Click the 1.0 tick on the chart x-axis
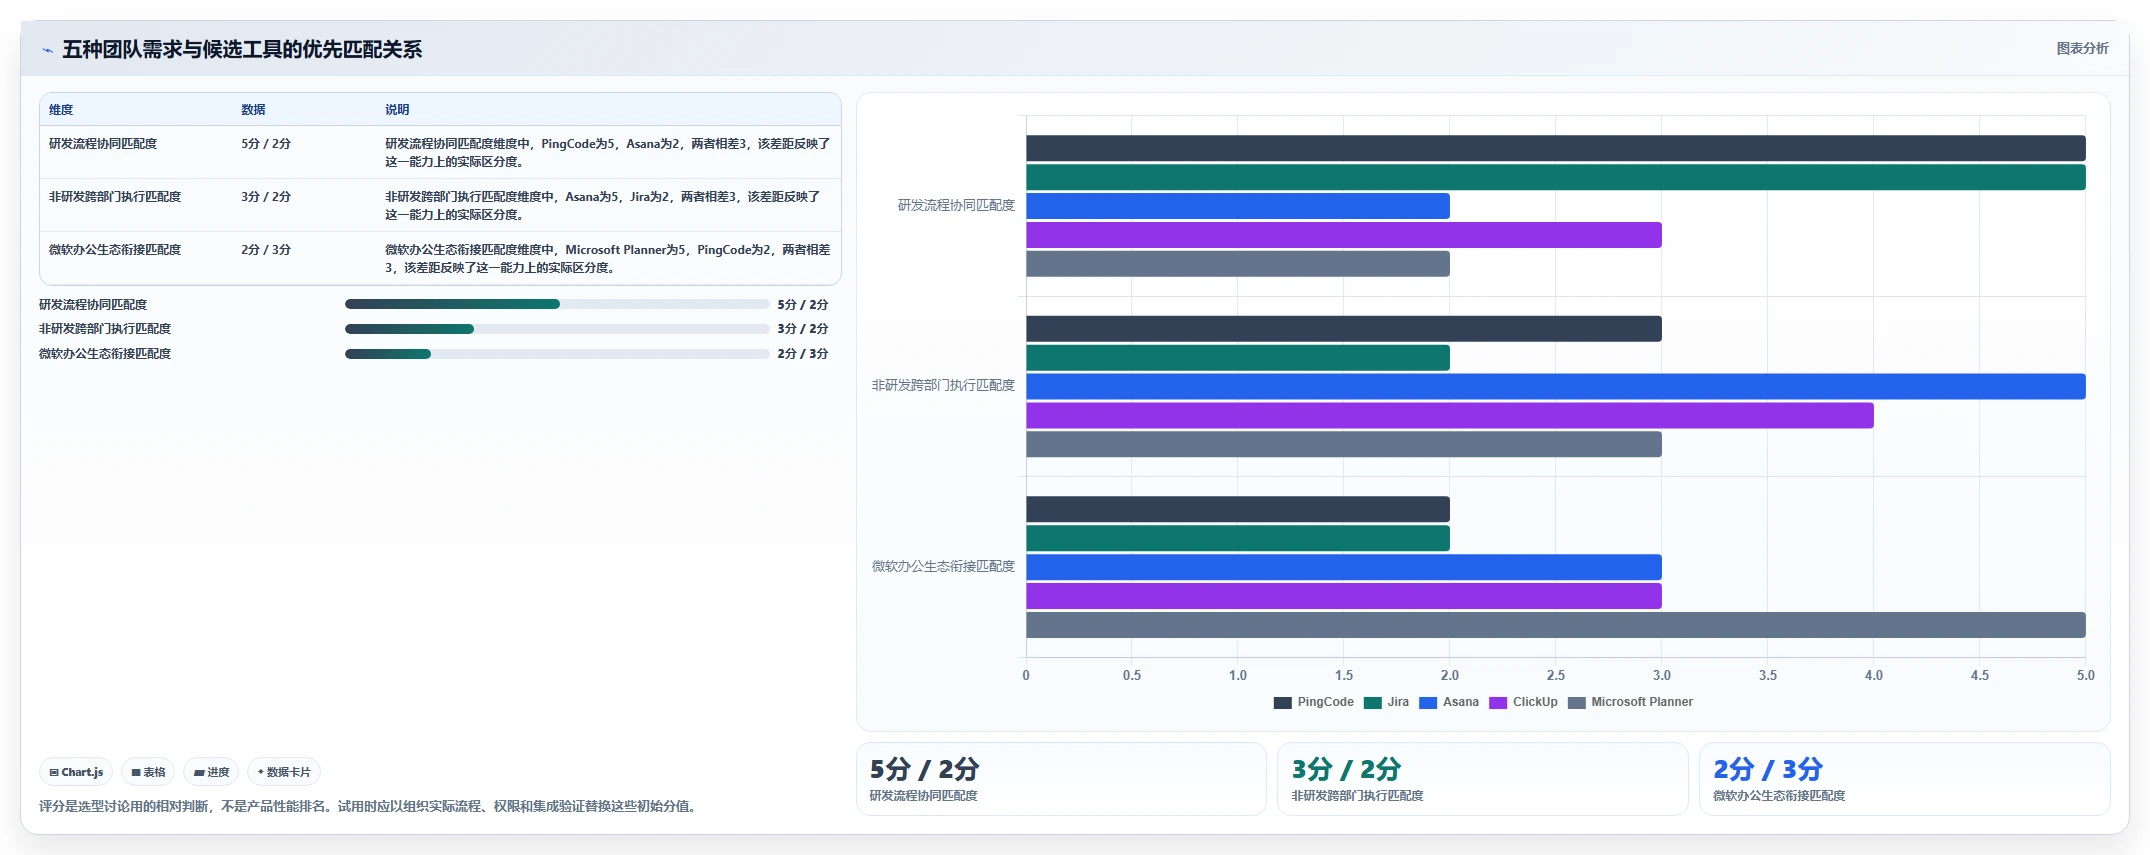Viewport: 2150px width, 855px height. pos(1238,676)
